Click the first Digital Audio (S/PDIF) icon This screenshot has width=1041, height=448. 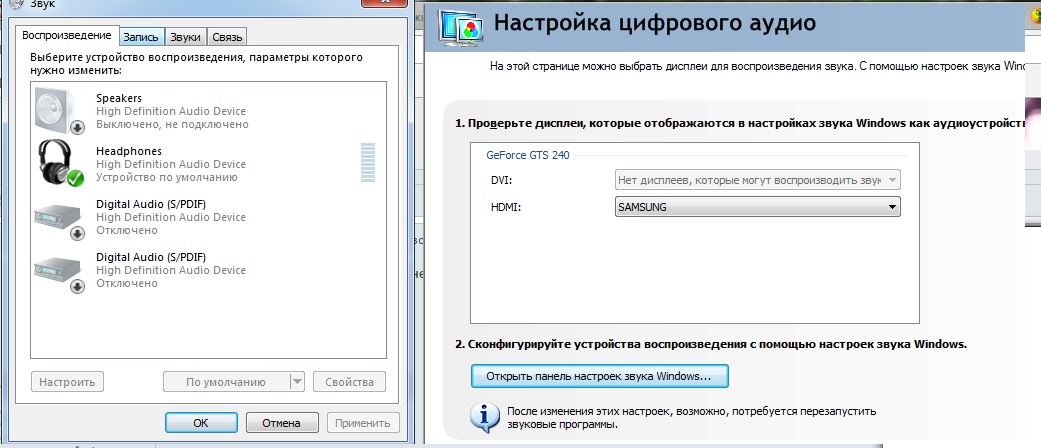click(59, 216)
